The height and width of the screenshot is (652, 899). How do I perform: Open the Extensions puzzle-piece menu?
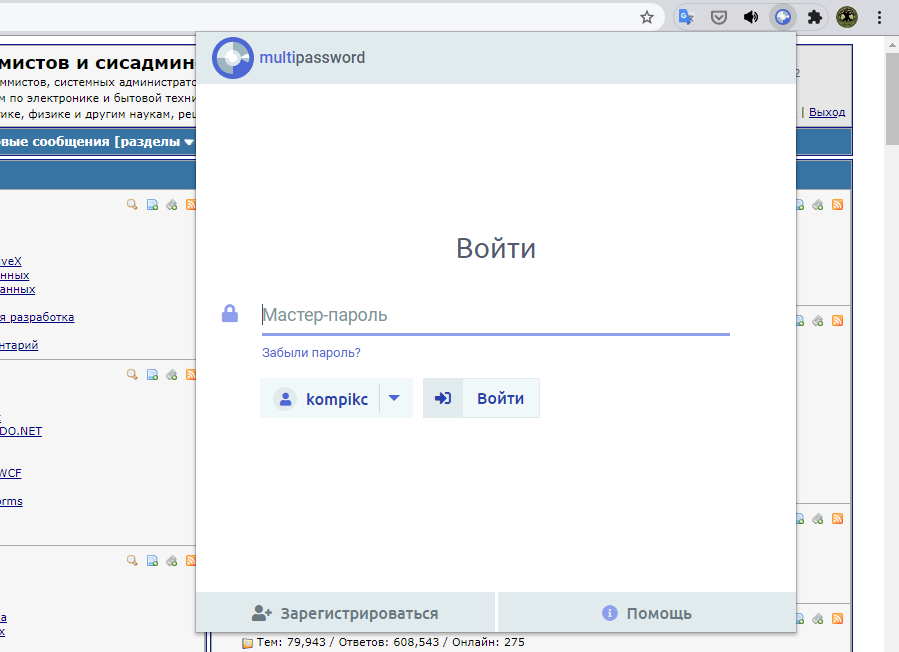click(x=815, y=17)
